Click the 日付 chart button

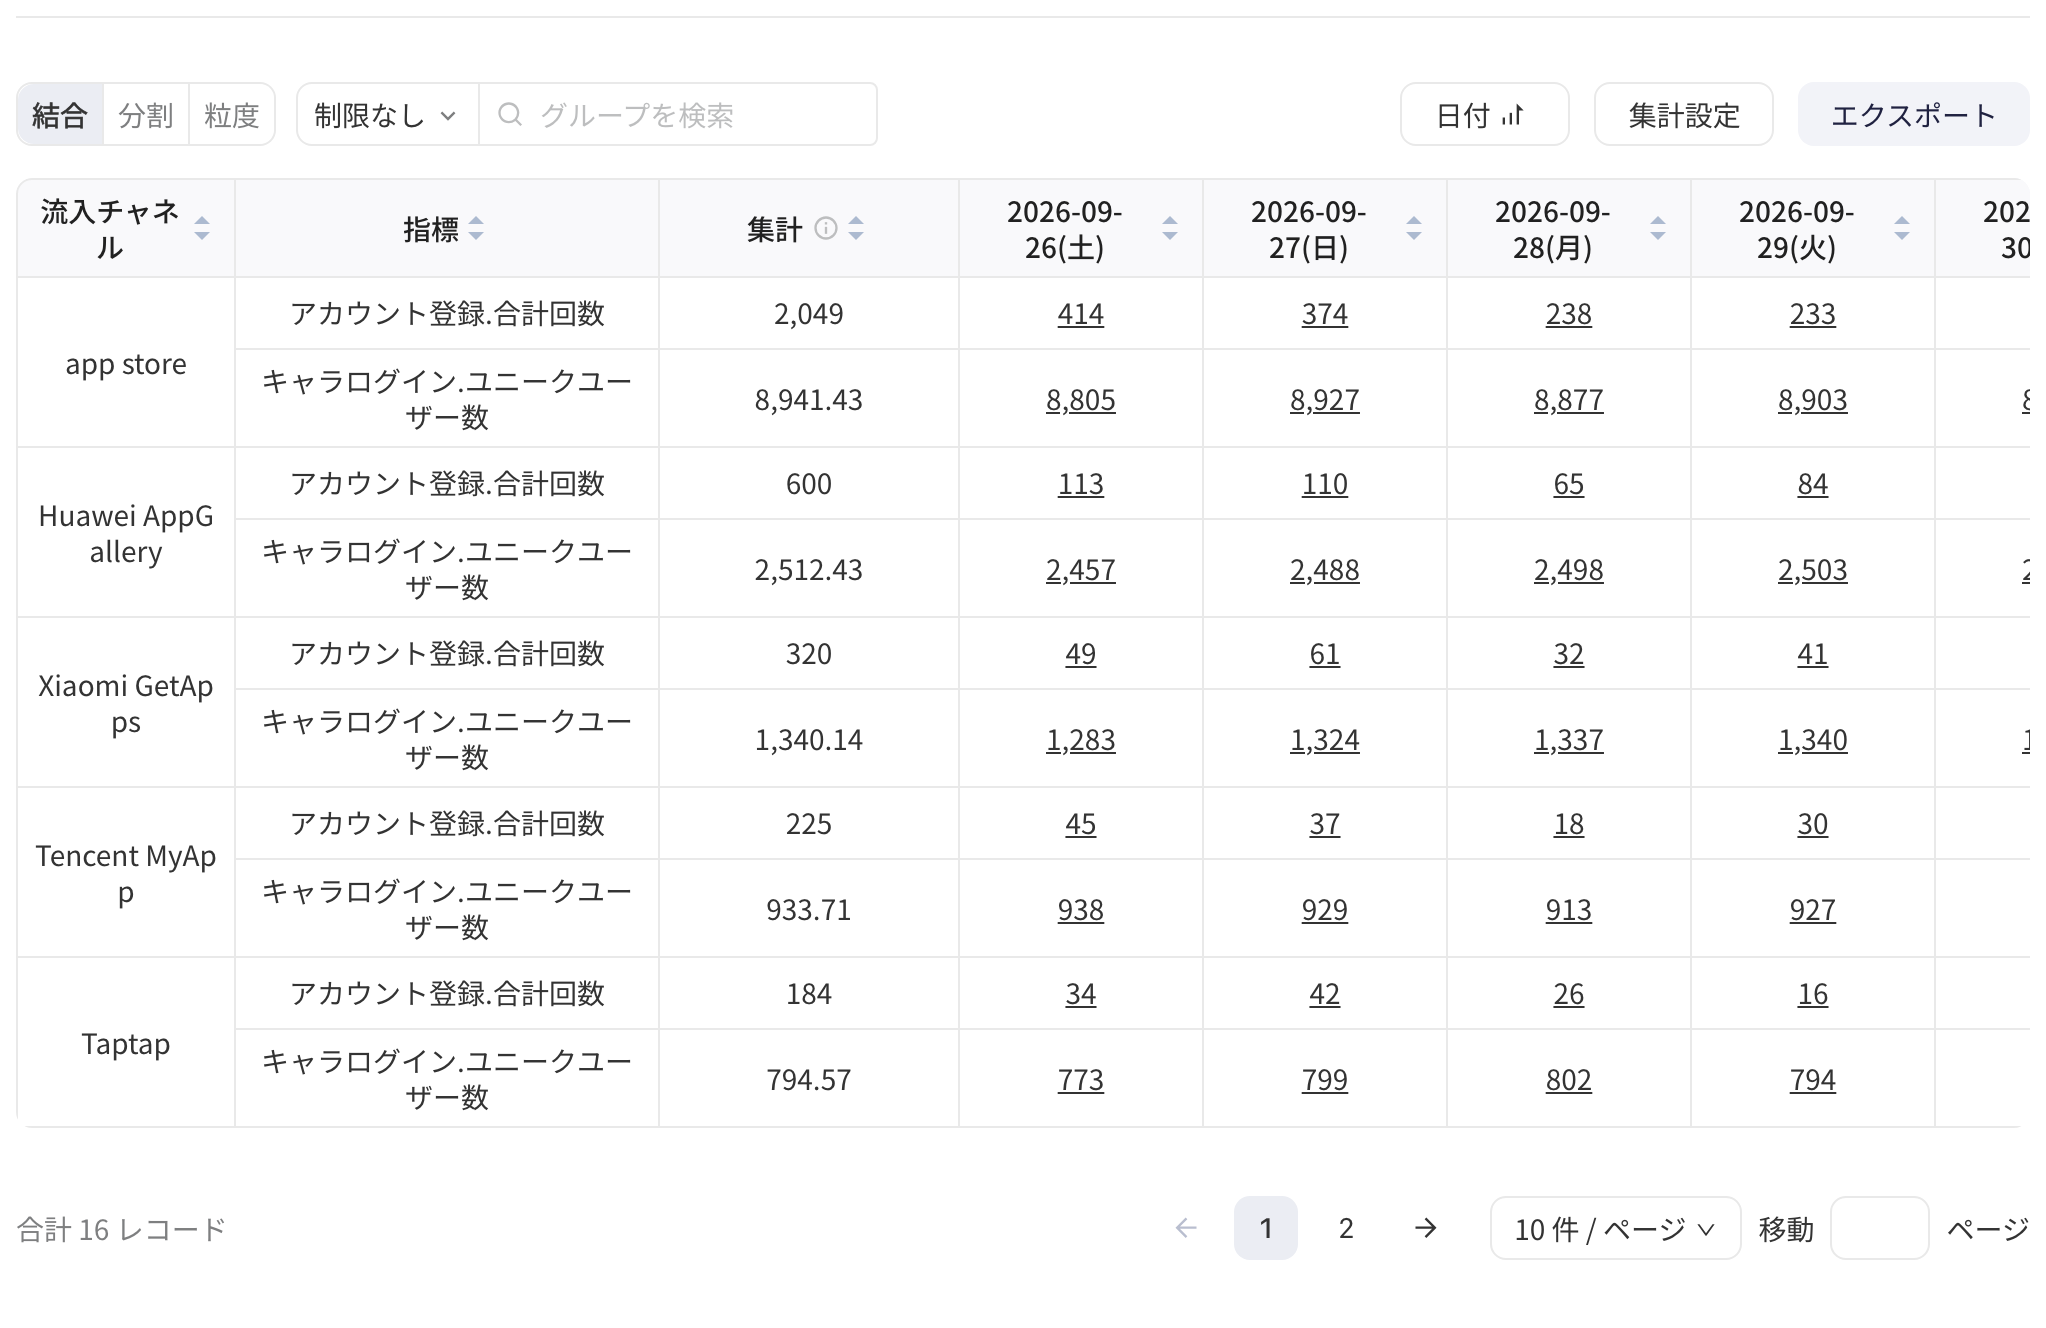(1484, 115)
